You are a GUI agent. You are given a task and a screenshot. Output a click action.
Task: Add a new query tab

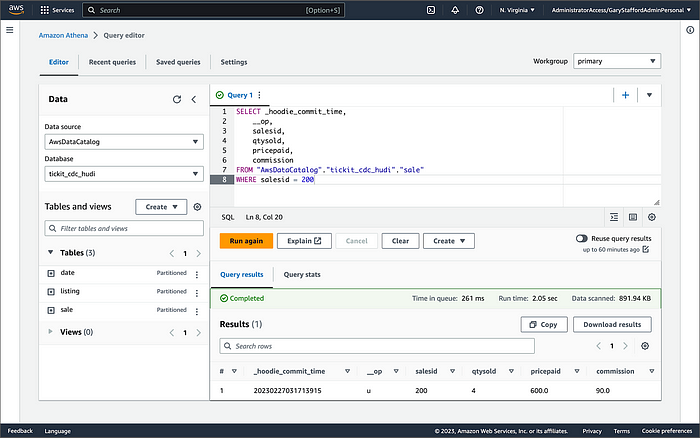(625, 95)
